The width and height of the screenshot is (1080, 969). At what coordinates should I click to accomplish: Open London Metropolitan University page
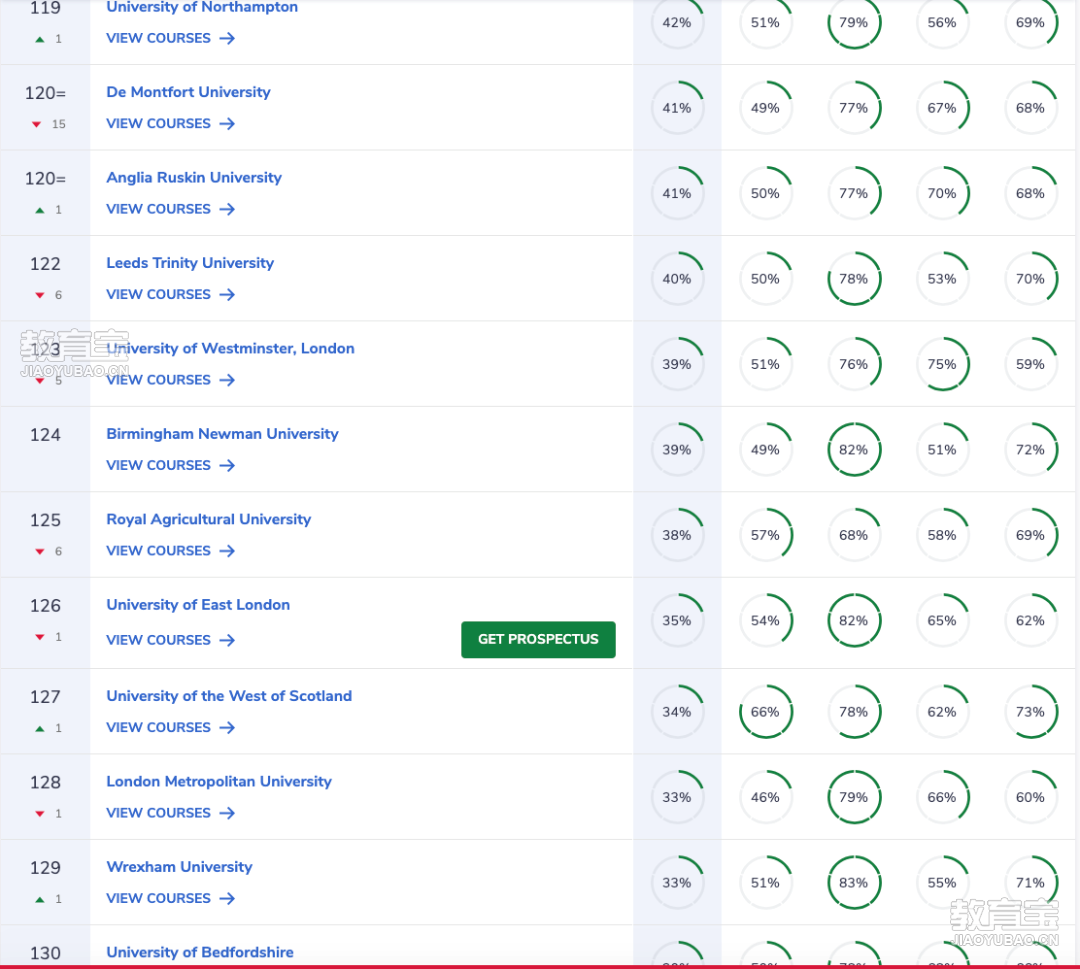coord(218,782)
